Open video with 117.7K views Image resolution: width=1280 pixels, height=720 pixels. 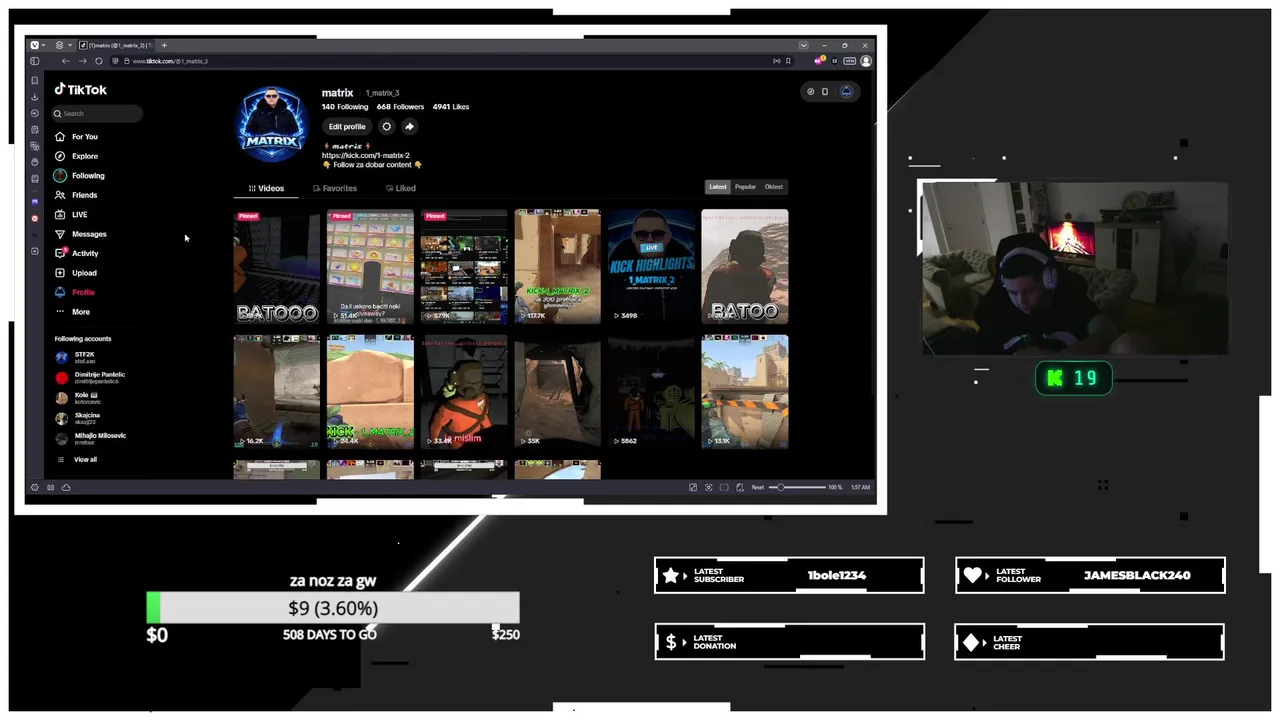(557, 267)
